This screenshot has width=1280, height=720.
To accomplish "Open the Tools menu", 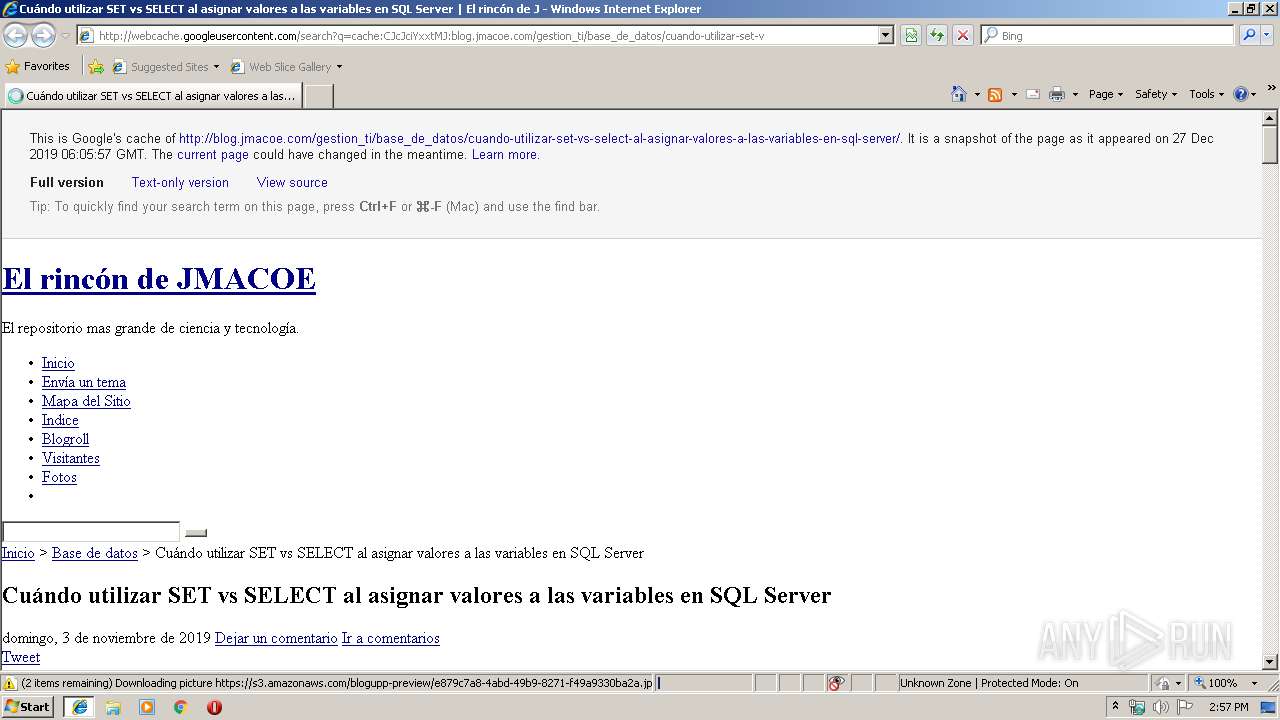I will (1206, 94).
